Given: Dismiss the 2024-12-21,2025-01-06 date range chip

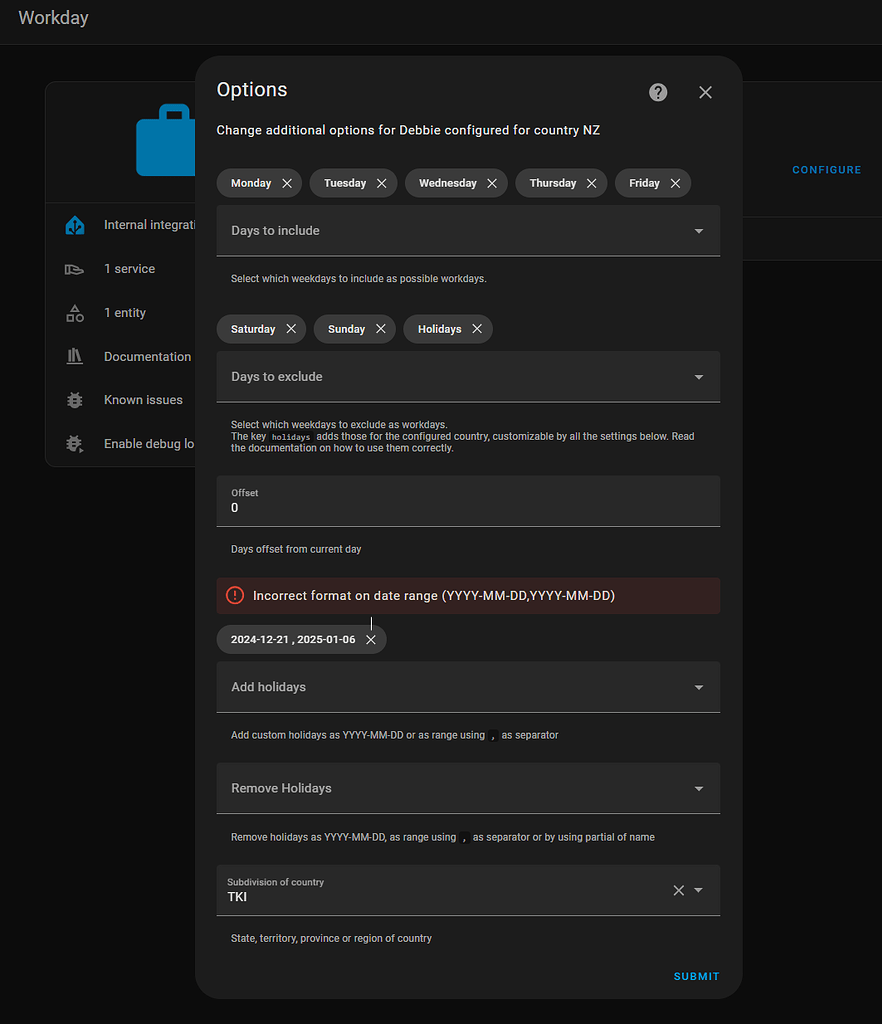Looking at the screenshot, I should [x=371, y=639].
